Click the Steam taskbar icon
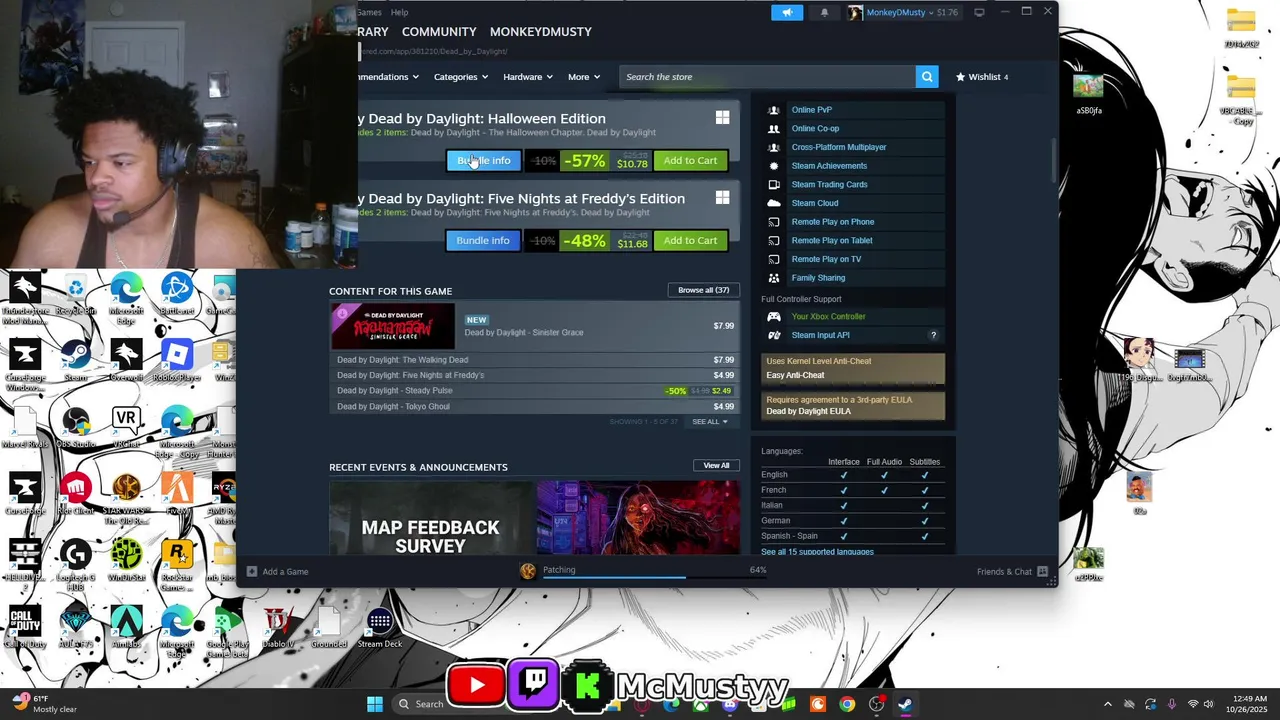This screenshot has width=1280, height=720. 905,704
